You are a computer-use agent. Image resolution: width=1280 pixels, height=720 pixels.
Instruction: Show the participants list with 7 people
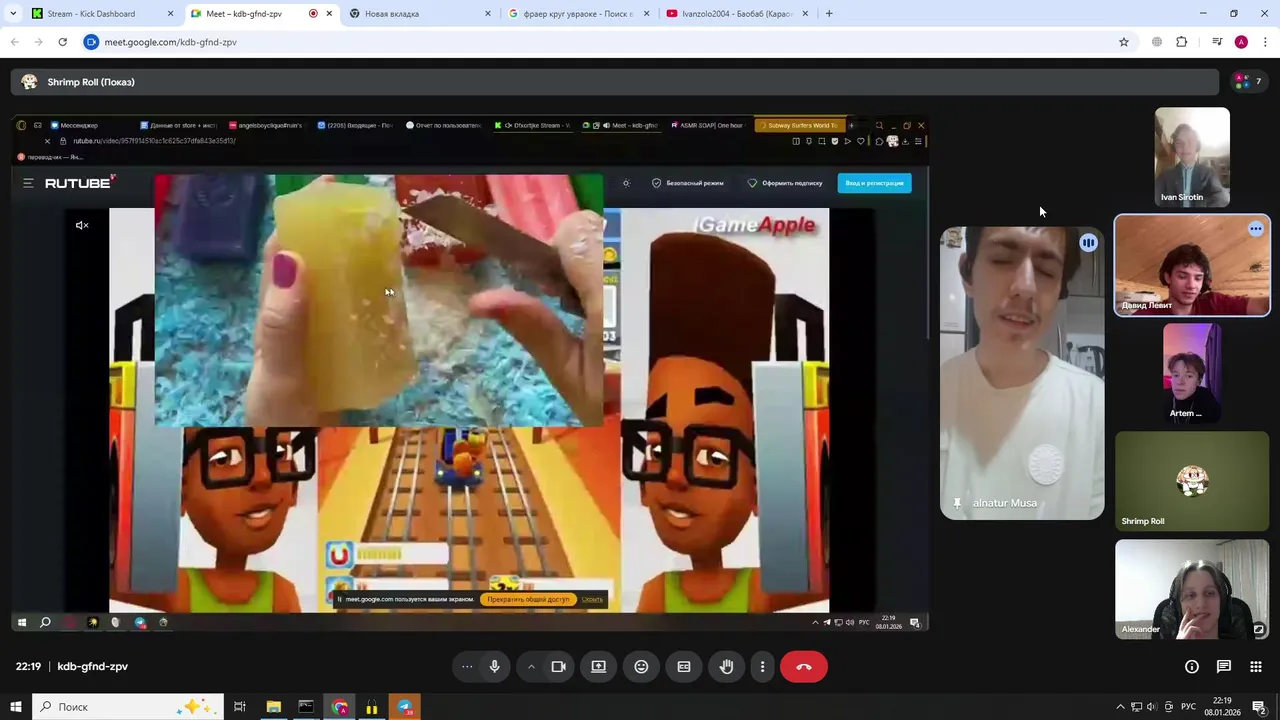(x=1247, y=82)
